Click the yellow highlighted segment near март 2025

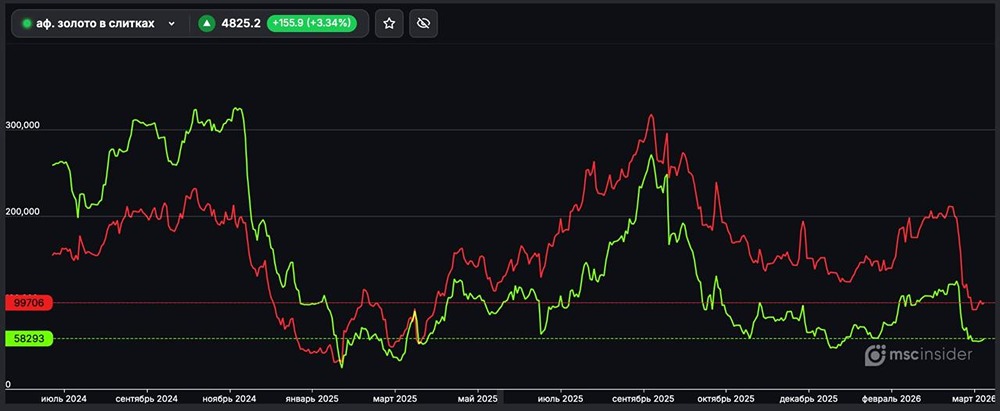tap(412, 320)
